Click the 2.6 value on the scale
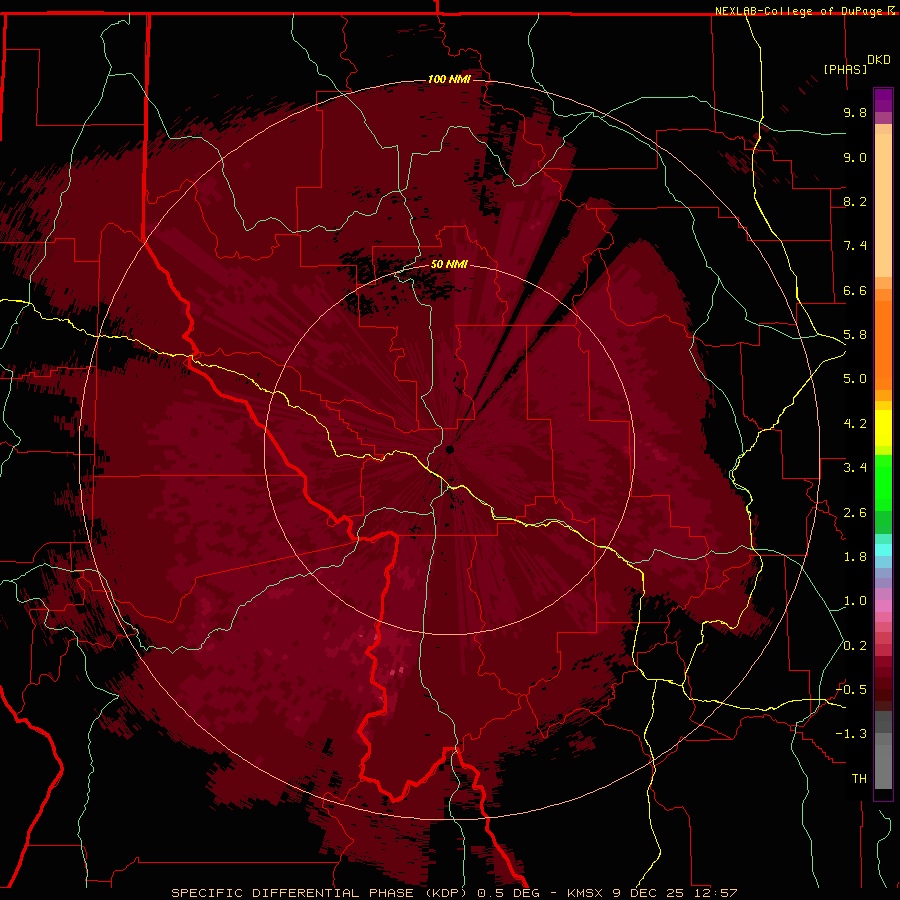The height and width of the screenshot is (900, 900). (x=855, y=513)
